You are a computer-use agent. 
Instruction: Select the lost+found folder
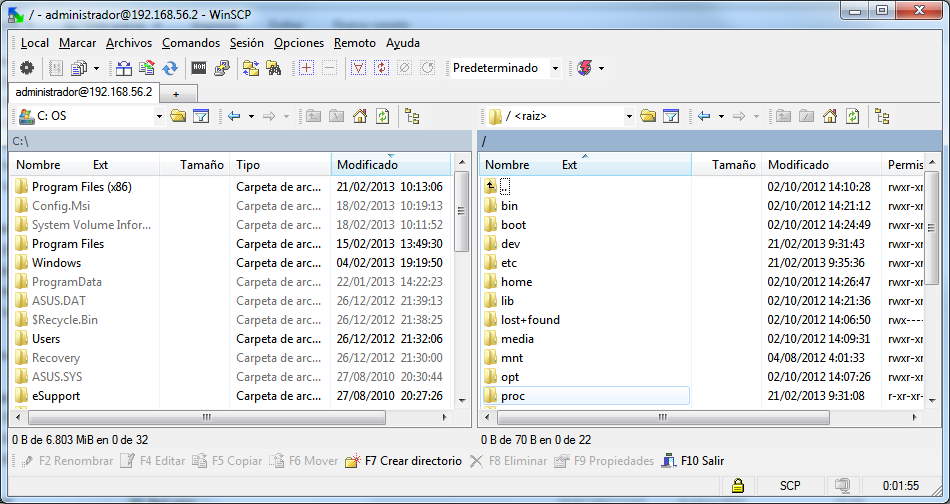pos(530,320)
